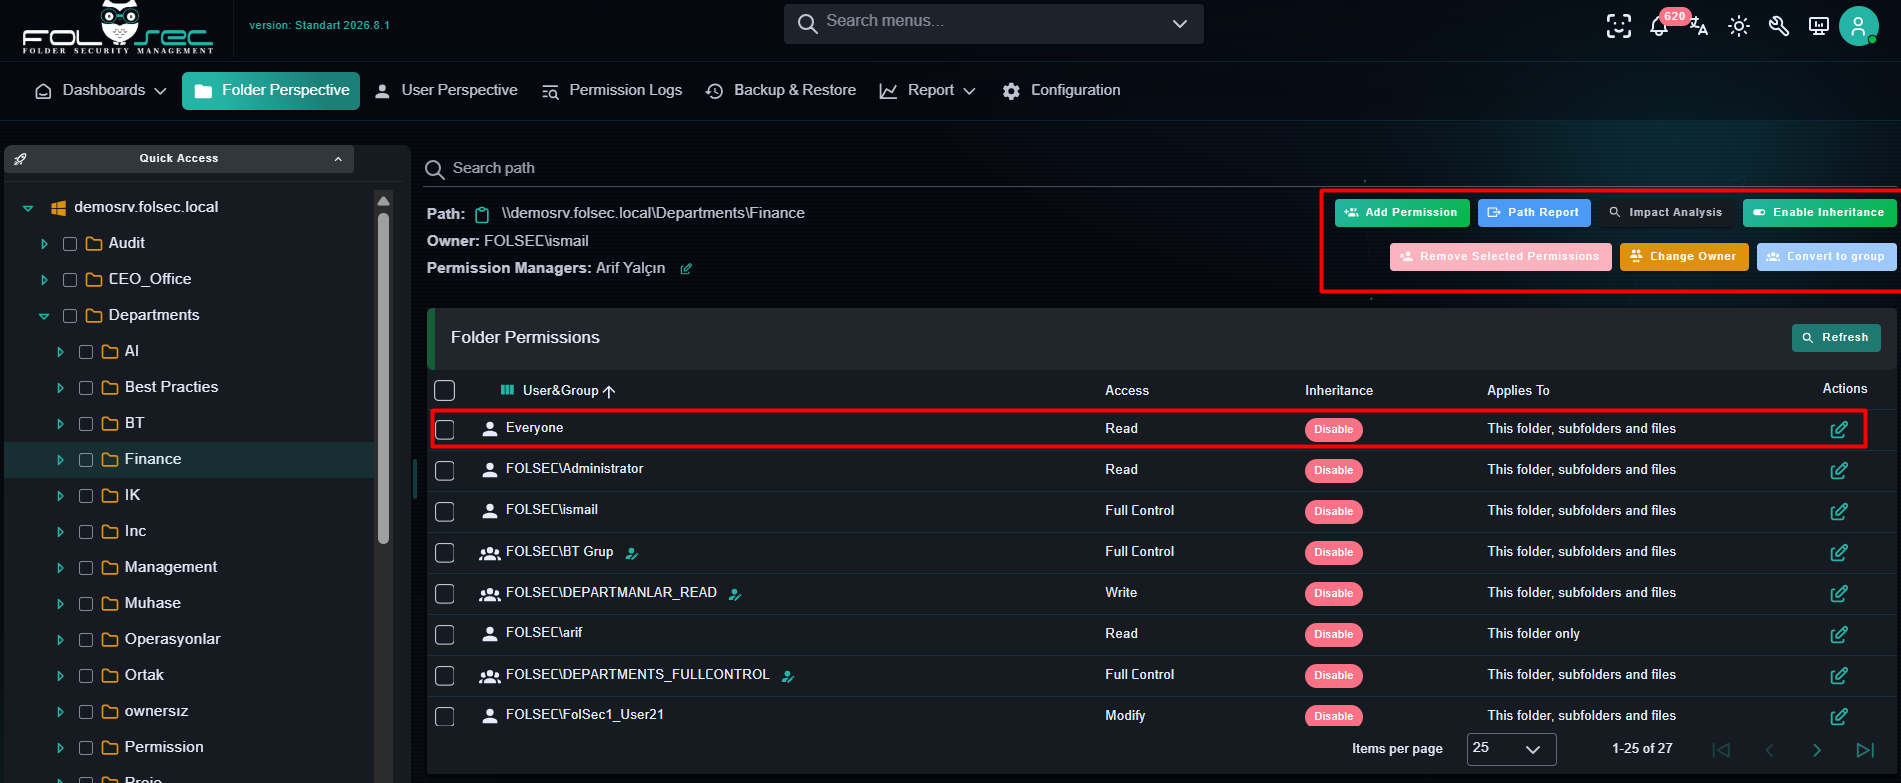The width and height of the screenshot is (1901, 783).
Task: Click Change Owner button
Action: [x=1684, y=257]
